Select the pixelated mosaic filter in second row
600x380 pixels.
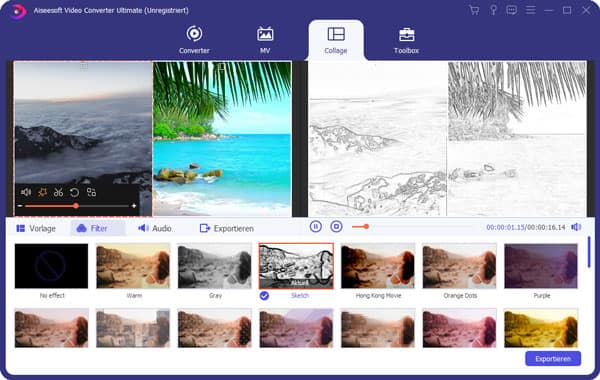(133, 328)
